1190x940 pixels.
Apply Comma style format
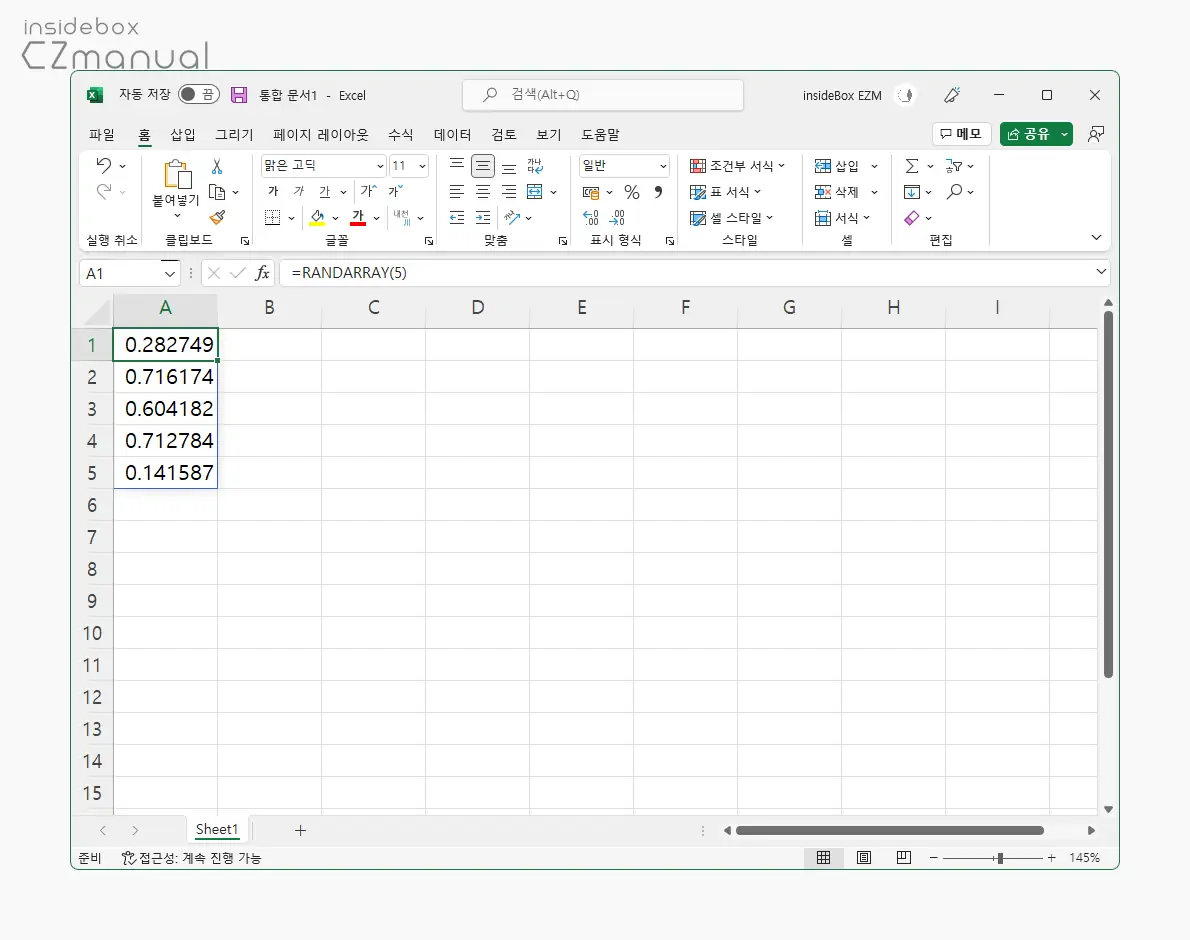[x=658, y=192]
